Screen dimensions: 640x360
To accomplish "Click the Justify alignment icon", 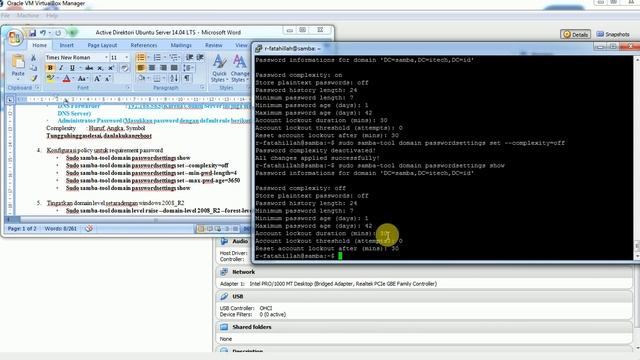I will click(x=174, y=68).
